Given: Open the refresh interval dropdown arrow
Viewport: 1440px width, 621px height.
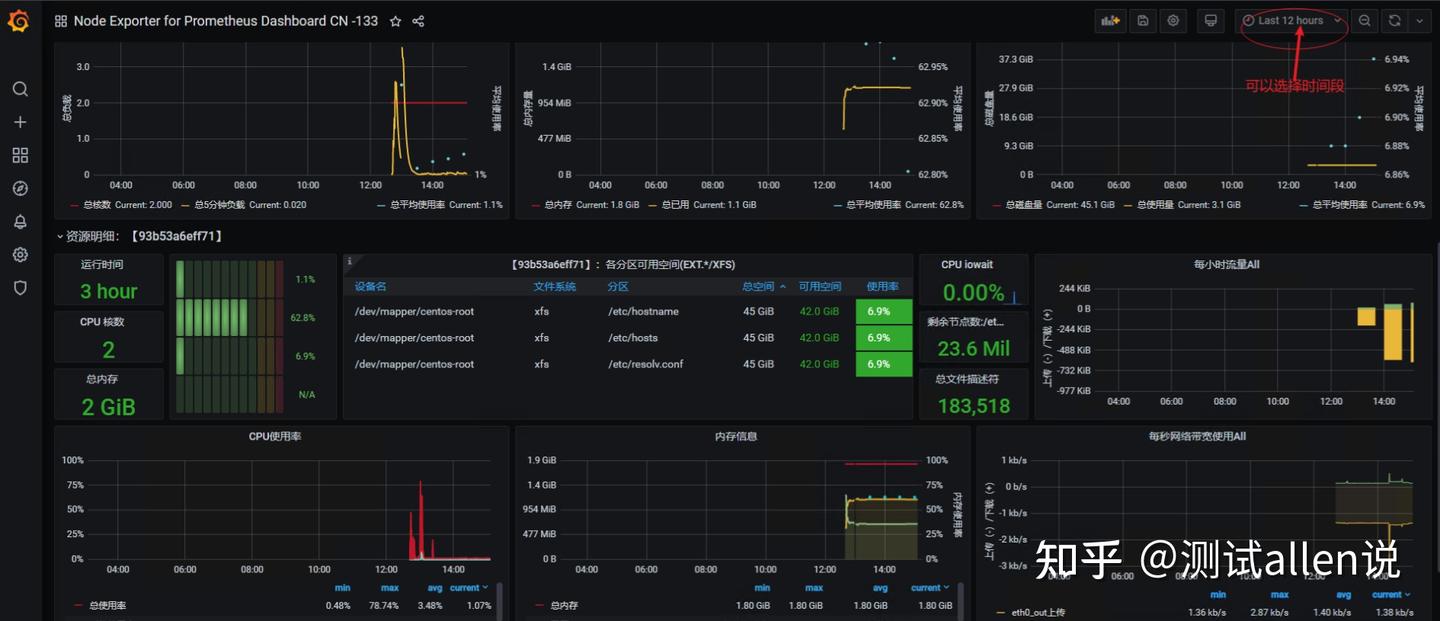Looking at the screenshot, I should point(1418,20).
